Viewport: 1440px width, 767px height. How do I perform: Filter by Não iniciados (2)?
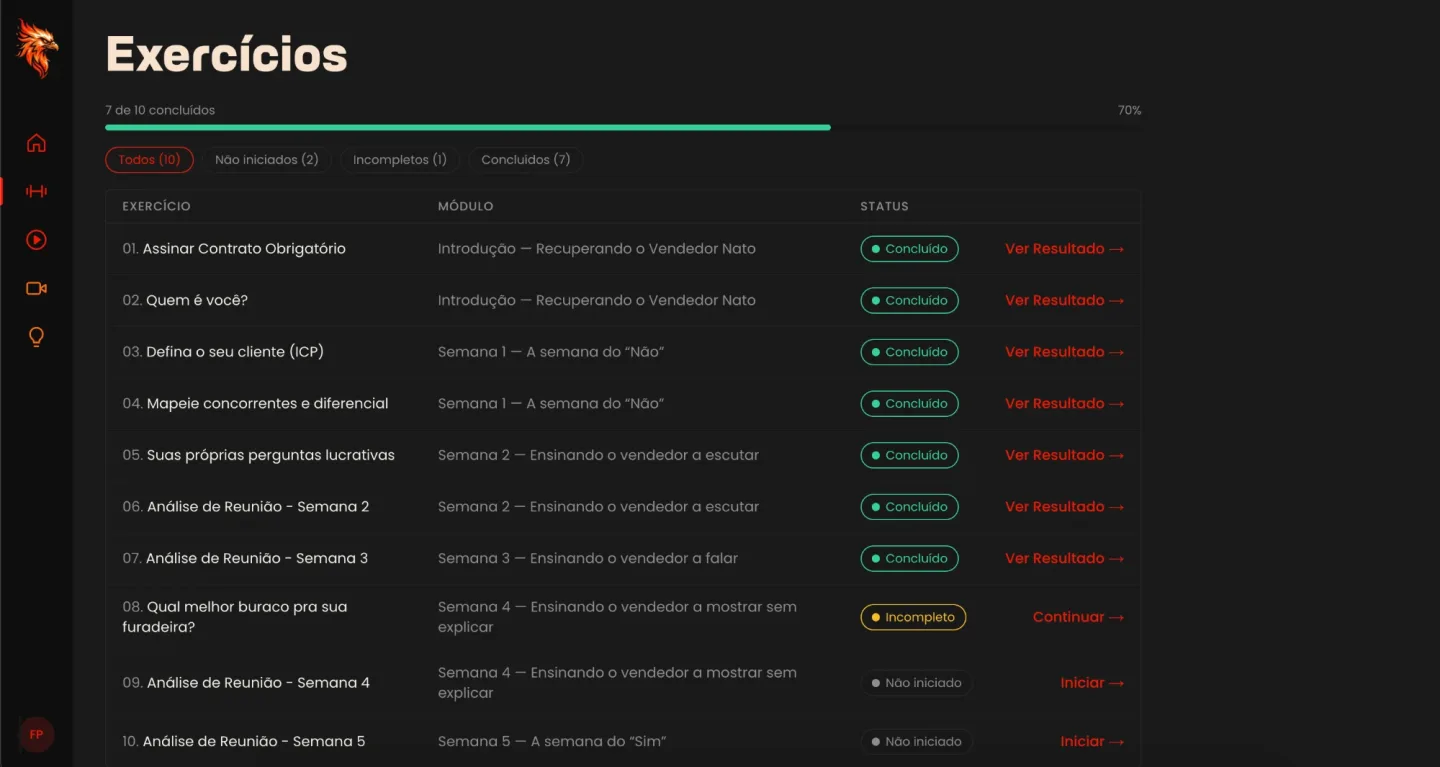tap(267, 160)
